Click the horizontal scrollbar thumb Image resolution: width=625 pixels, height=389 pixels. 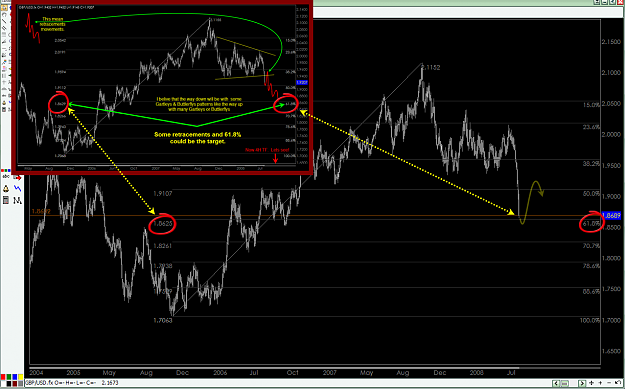tap(565, 383)
